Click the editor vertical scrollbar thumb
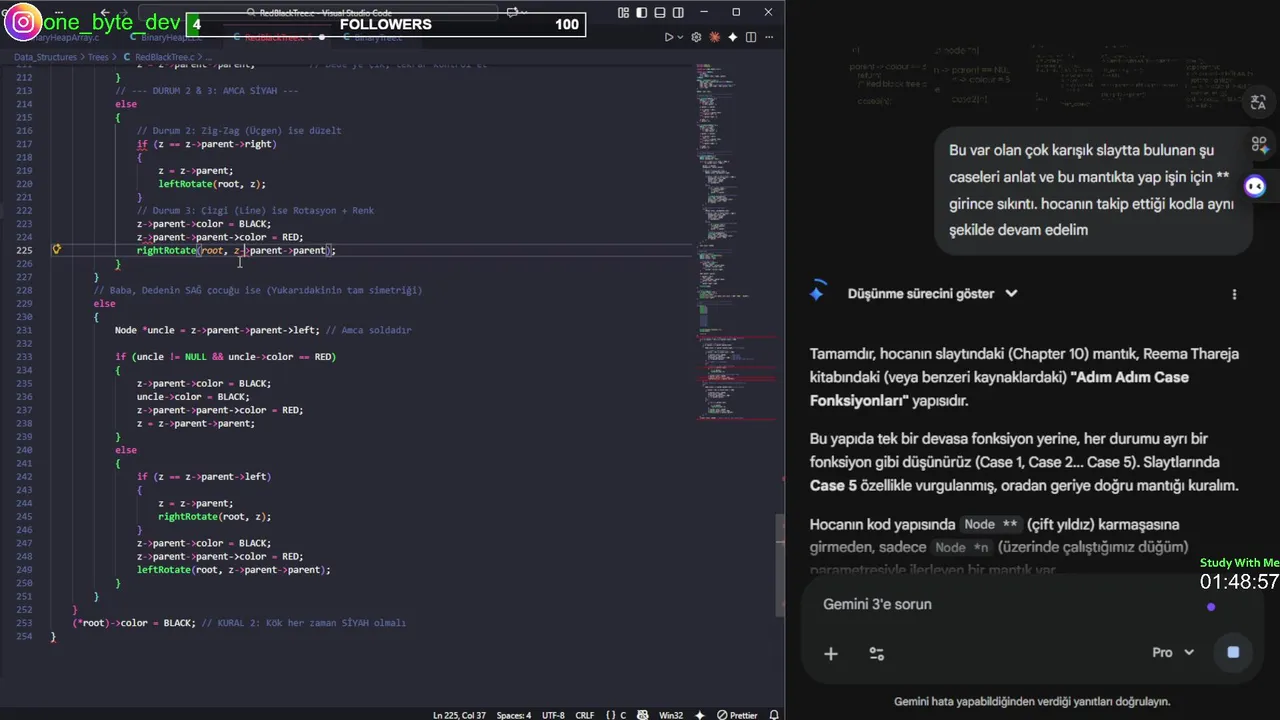 (780, 565)
